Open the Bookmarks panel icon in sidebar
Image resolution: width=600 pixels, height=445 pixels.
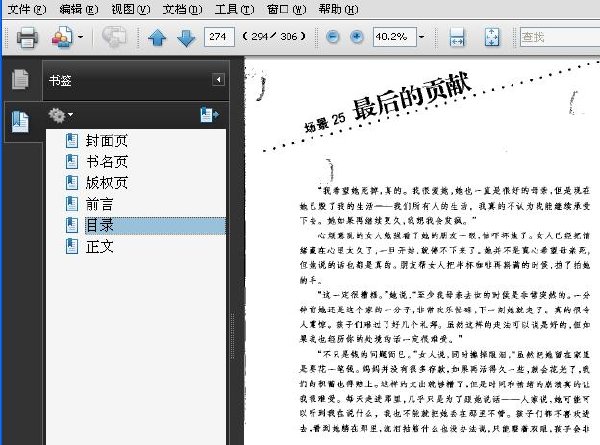click(x=20, y=122)
